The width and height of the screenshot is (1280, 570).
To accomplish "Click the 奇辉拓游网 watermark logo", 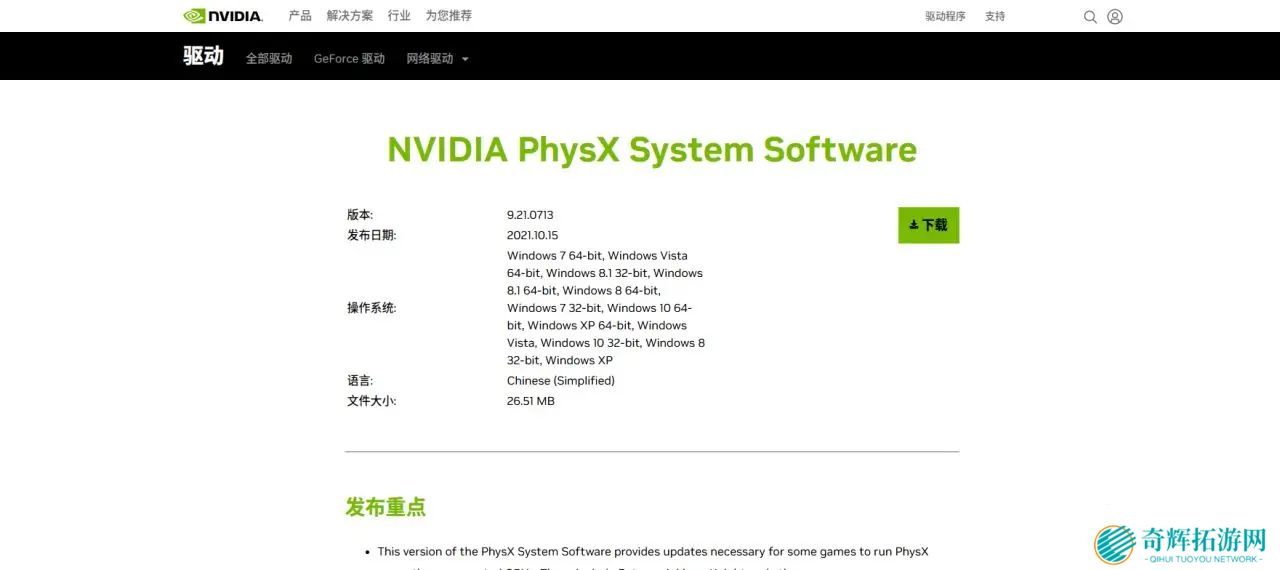I will [1181, 545].
